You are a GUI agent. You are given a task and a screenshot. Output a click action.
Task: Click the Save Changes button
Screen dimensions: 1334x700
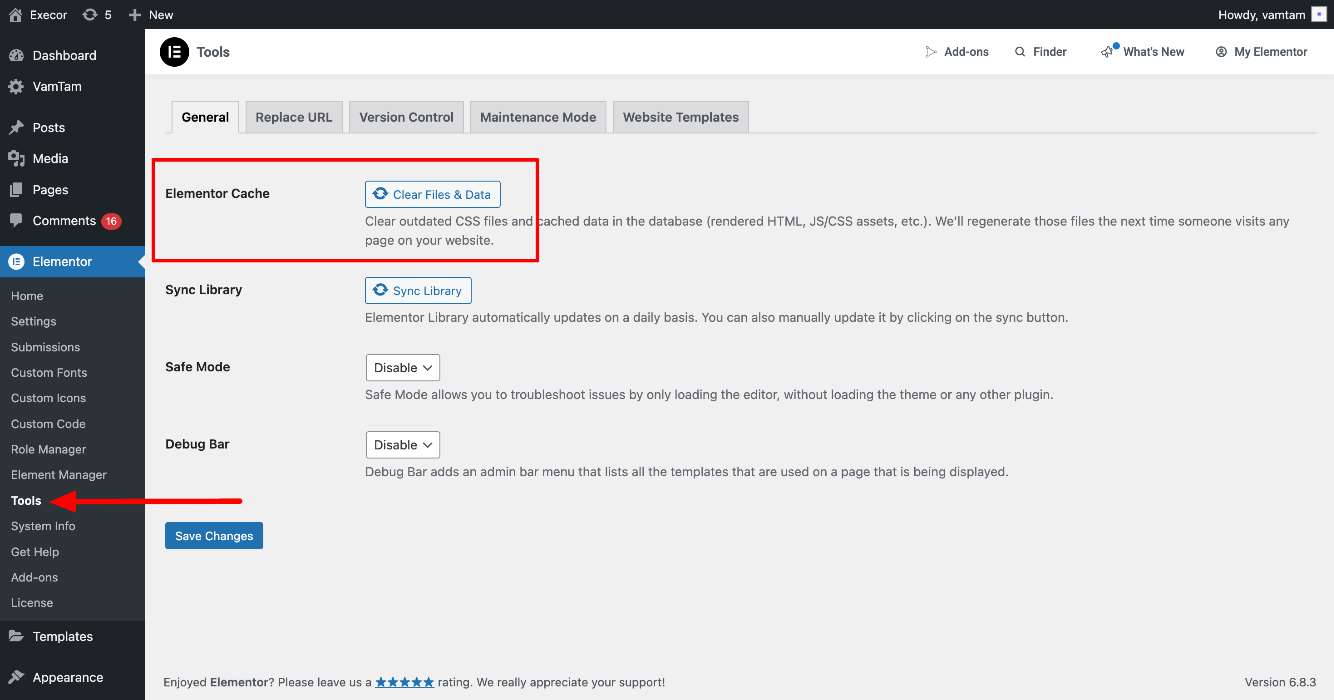point(214,536)
